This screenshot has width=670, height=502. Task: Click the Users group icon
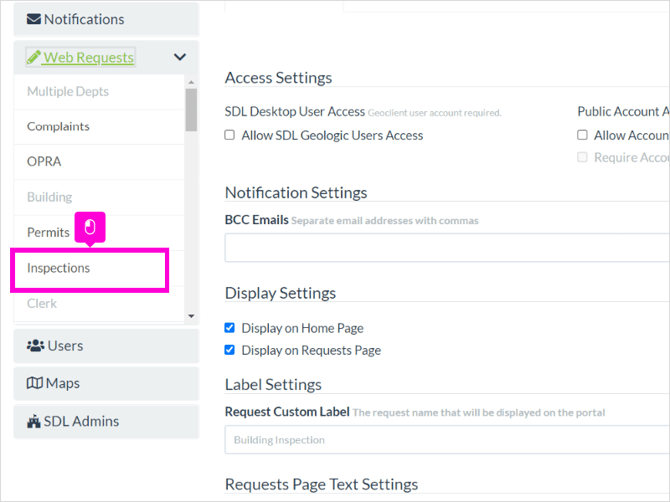point(35,346)
